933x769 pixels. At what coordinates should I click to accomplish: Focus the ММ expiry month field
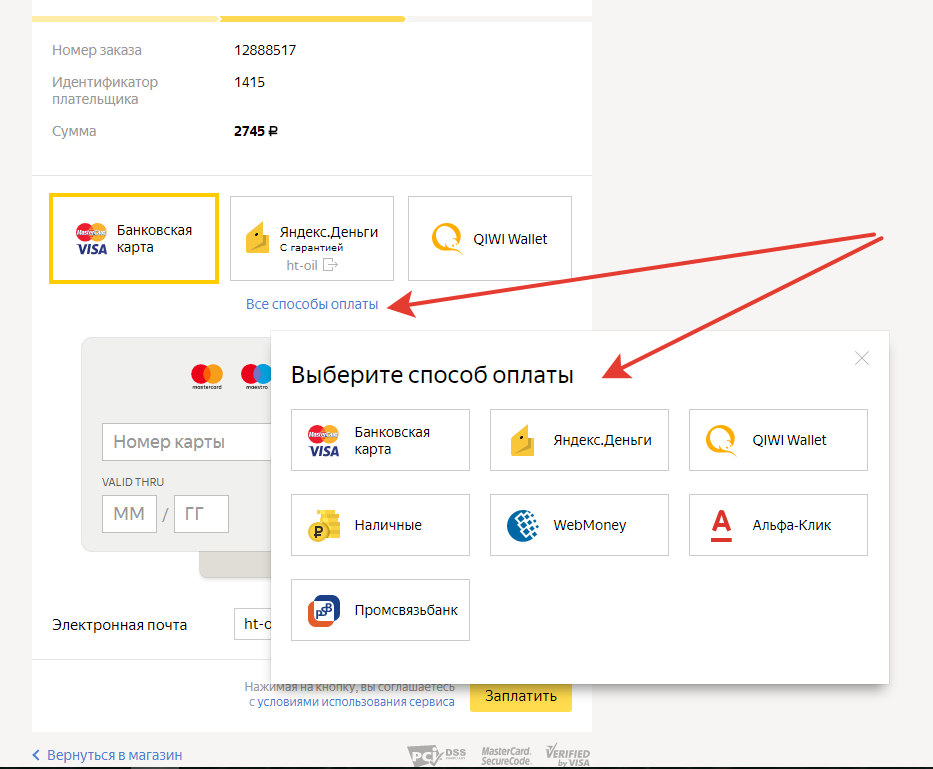point(129,514)
